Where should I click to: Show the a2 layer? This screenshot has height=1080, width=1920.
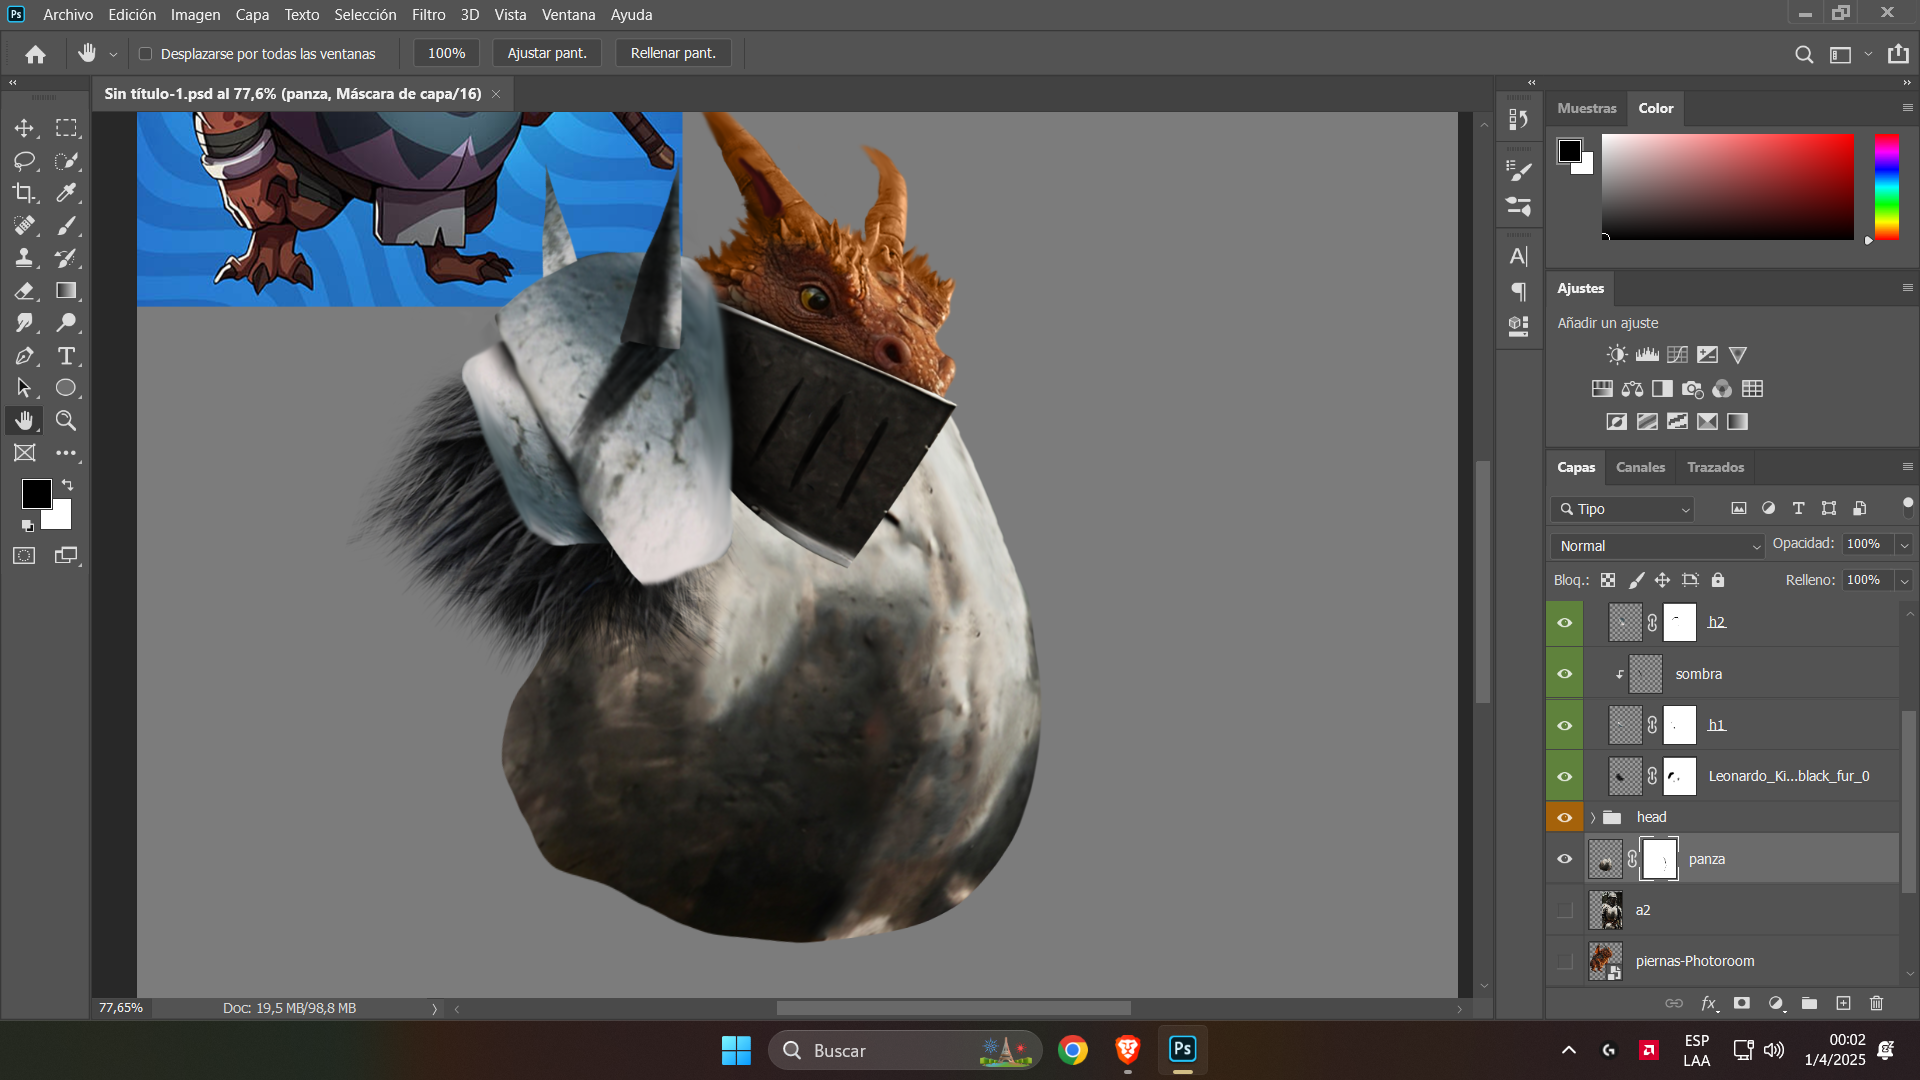point(1565,910)
